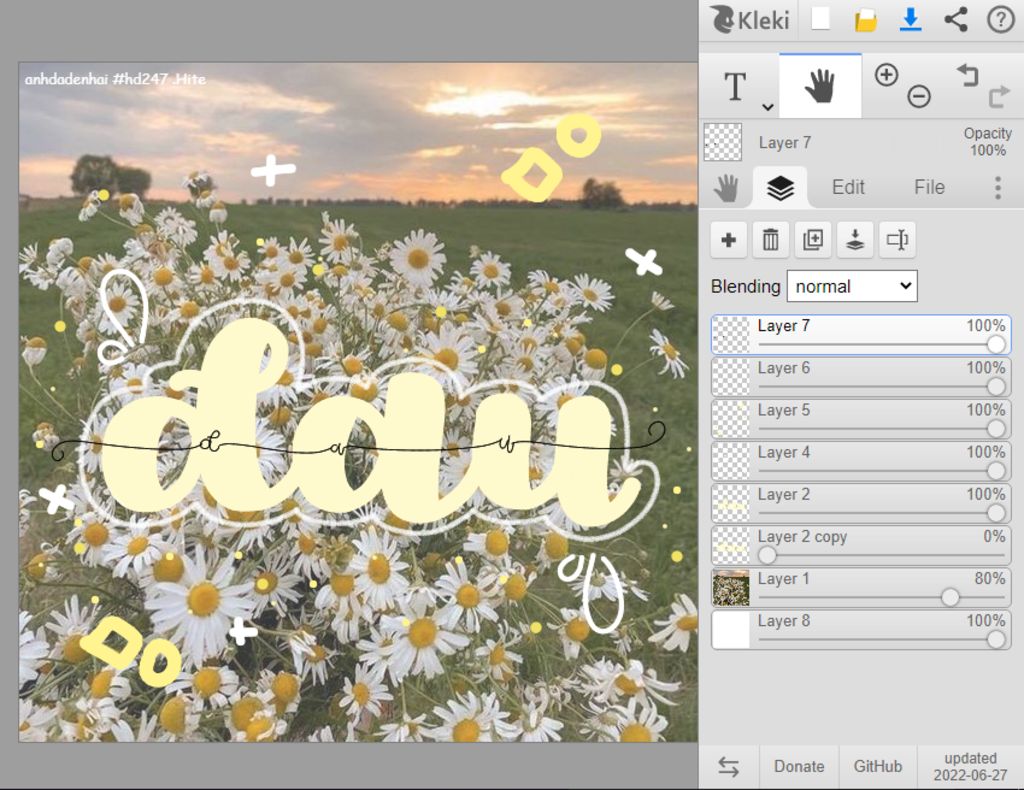Click Layer 4 opacity slider handle

996,471
